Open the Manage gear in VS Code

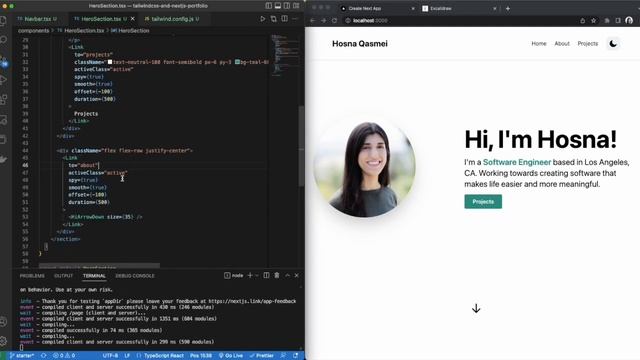pyautogui.click(x=3, y=341)
